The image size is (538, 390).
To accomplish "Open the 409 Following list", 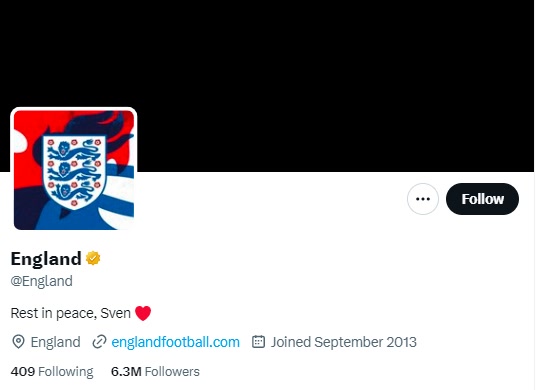I will pos(52,371).
